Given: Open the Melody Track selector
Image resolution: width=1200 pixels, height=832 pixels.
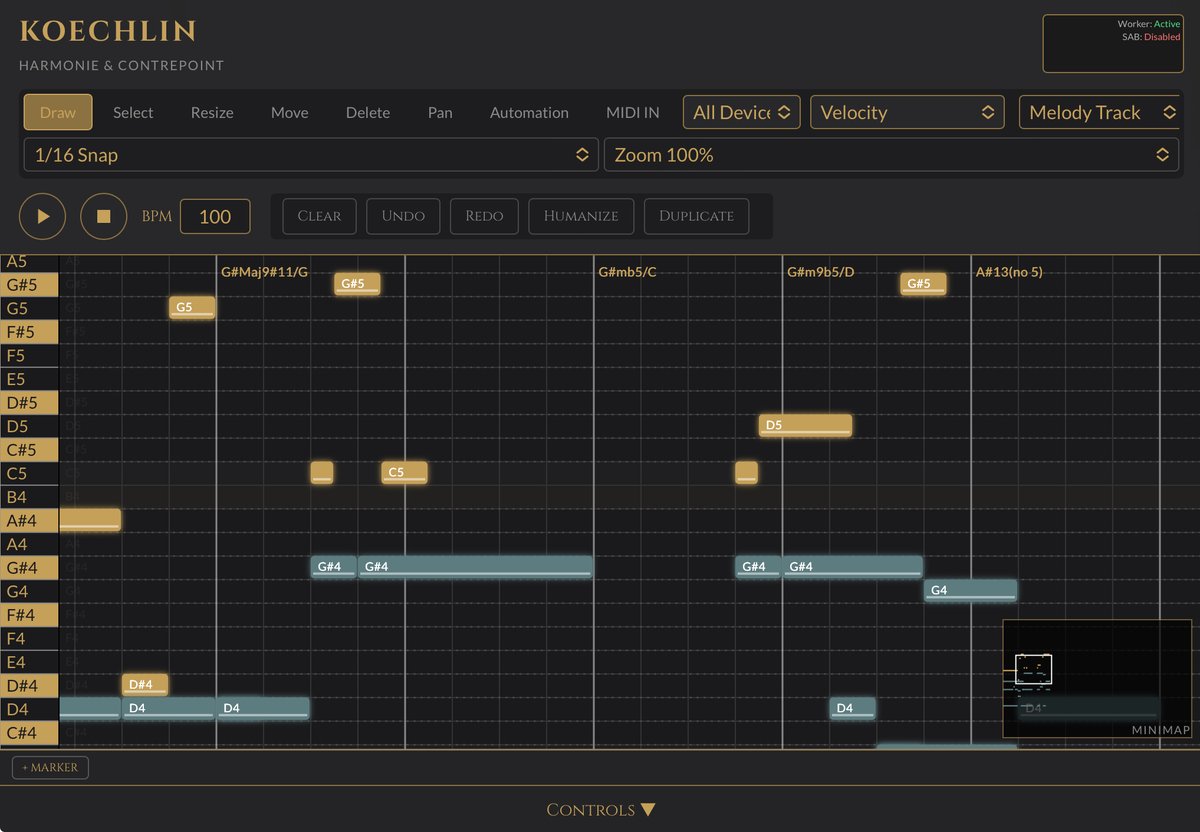Looking at the screenshot, I should 1099,112.
